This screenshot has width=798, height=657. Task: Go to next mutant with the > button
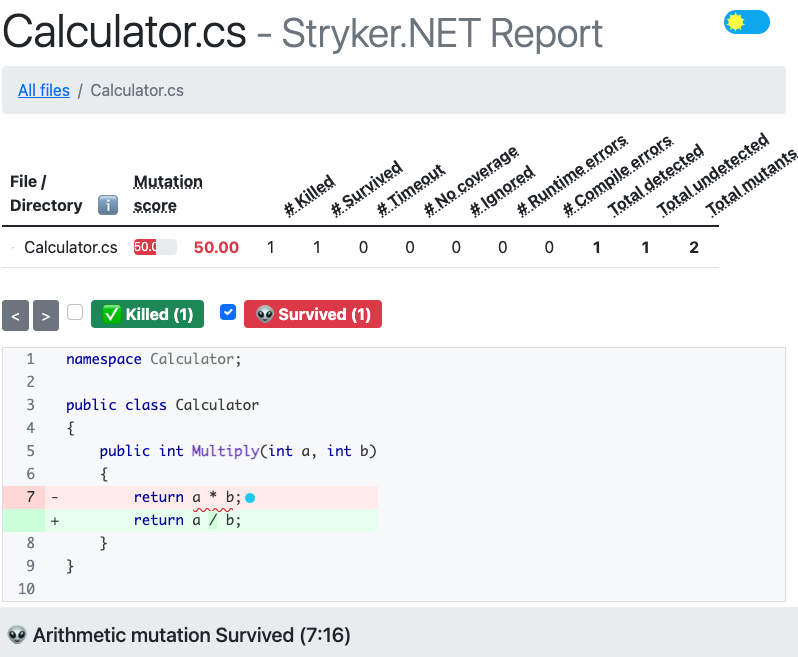(46, 316)
